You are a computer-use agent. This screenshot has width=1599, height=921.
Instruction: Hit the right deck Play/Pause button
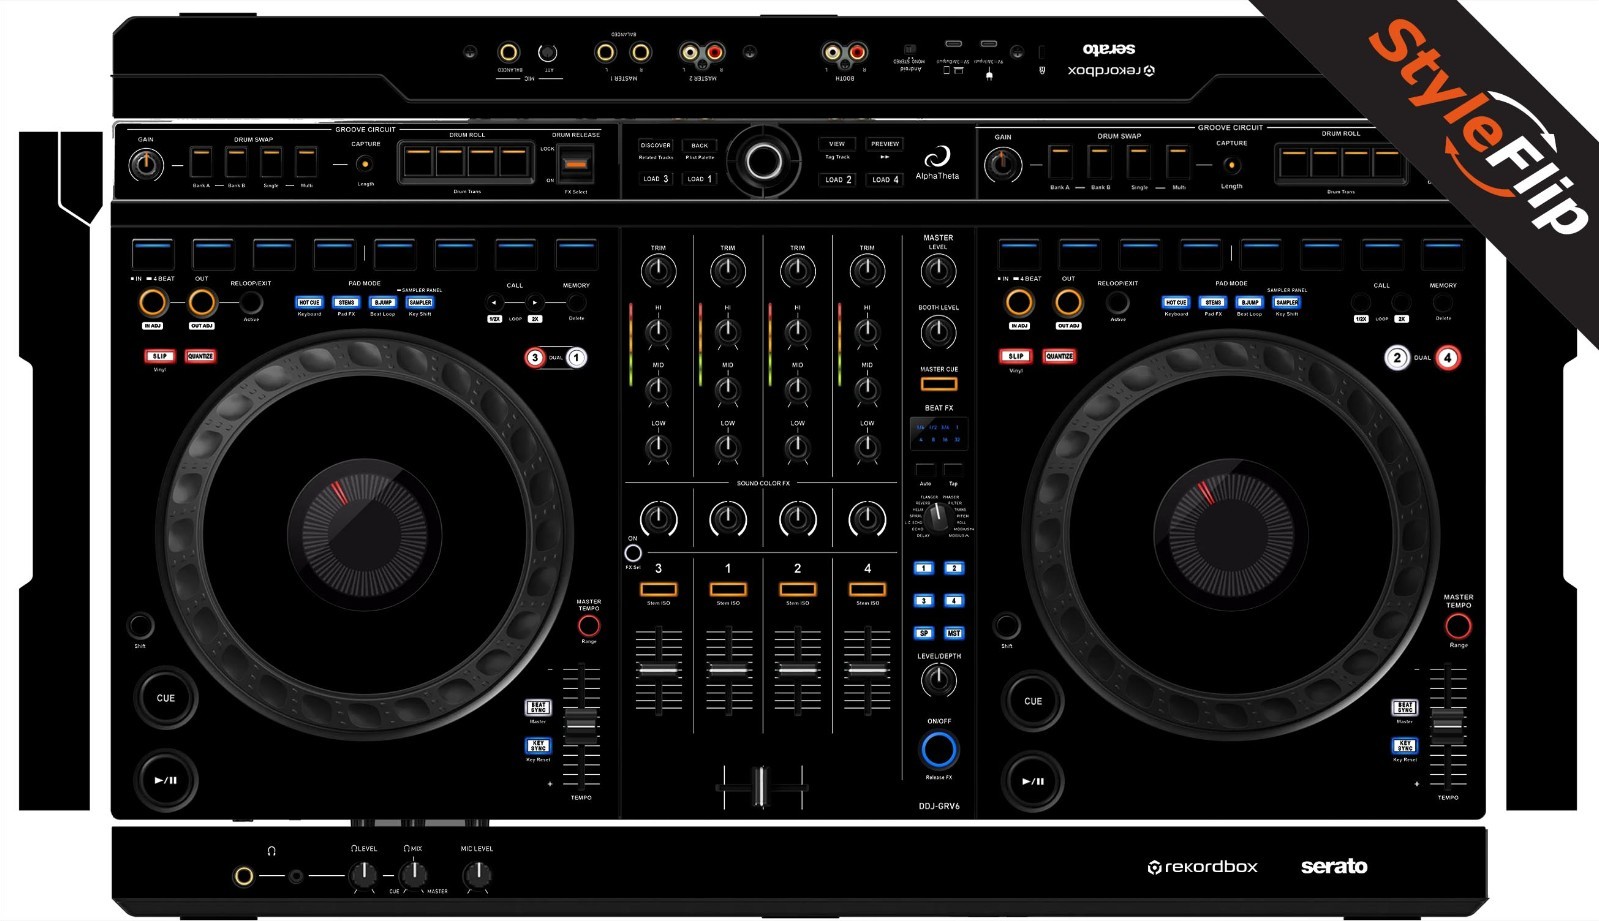coord(1033,782)
